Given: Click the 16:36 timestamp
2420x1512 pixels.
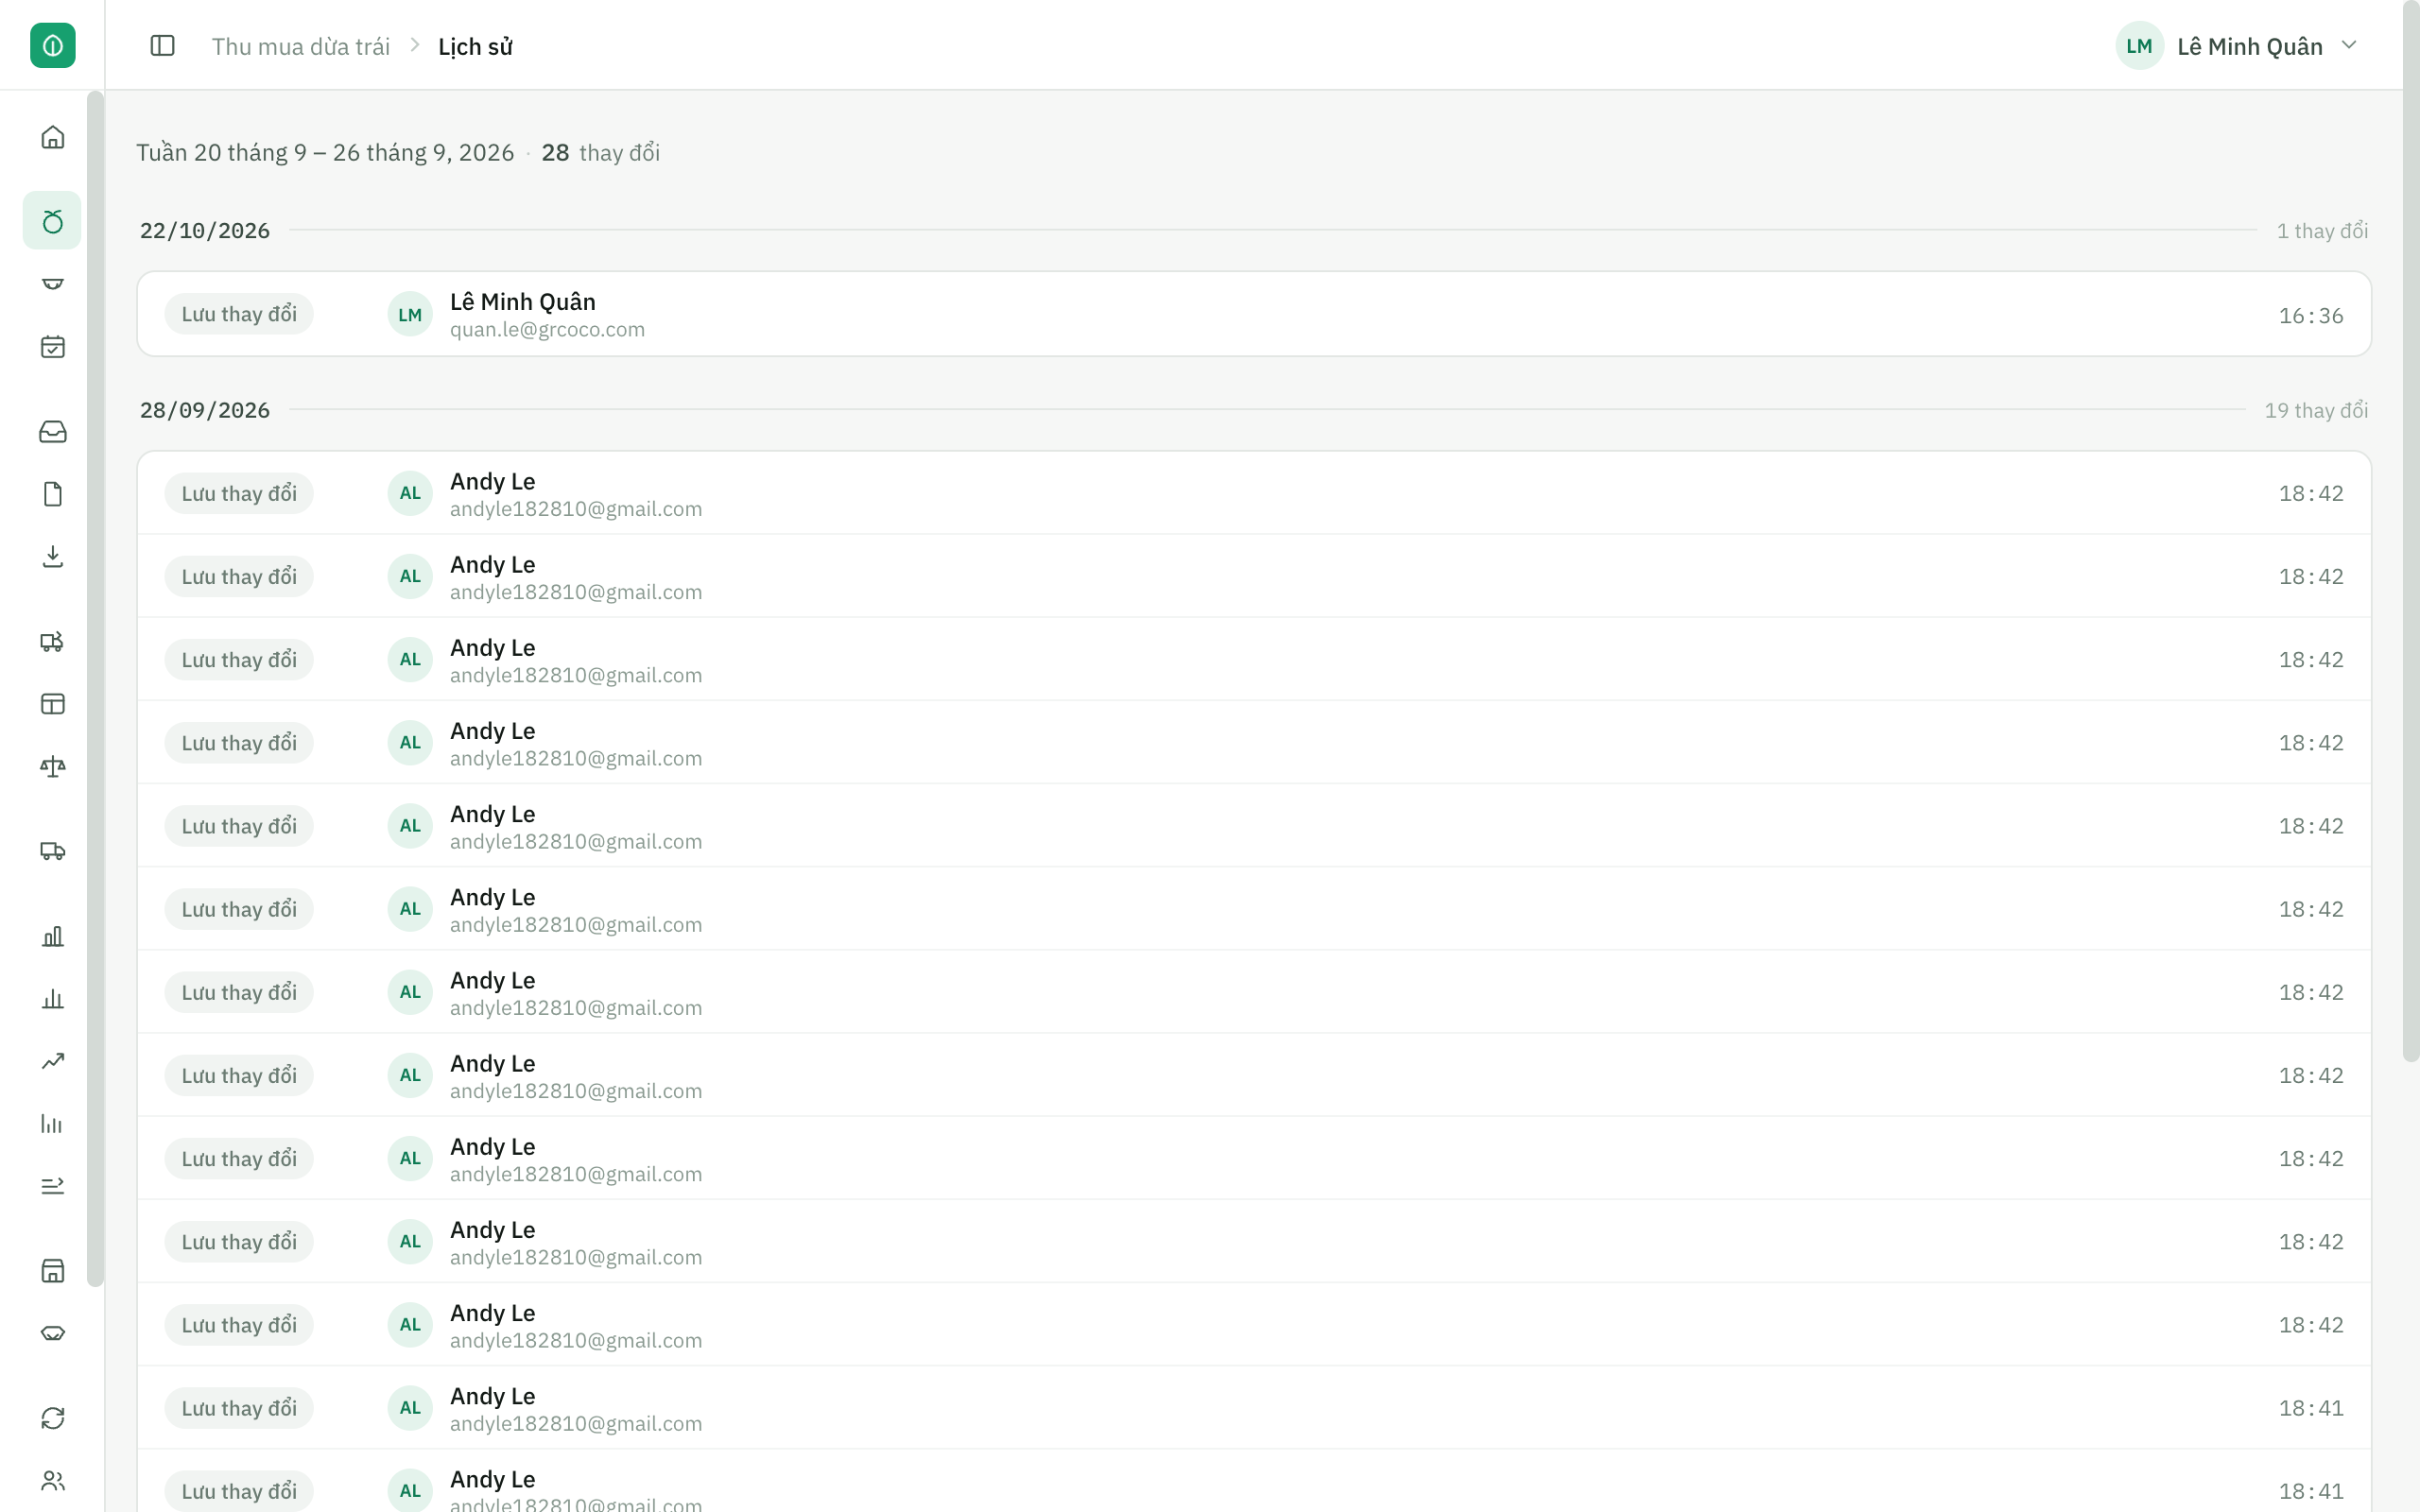Looking at the screenshot, I should 2311,316.
